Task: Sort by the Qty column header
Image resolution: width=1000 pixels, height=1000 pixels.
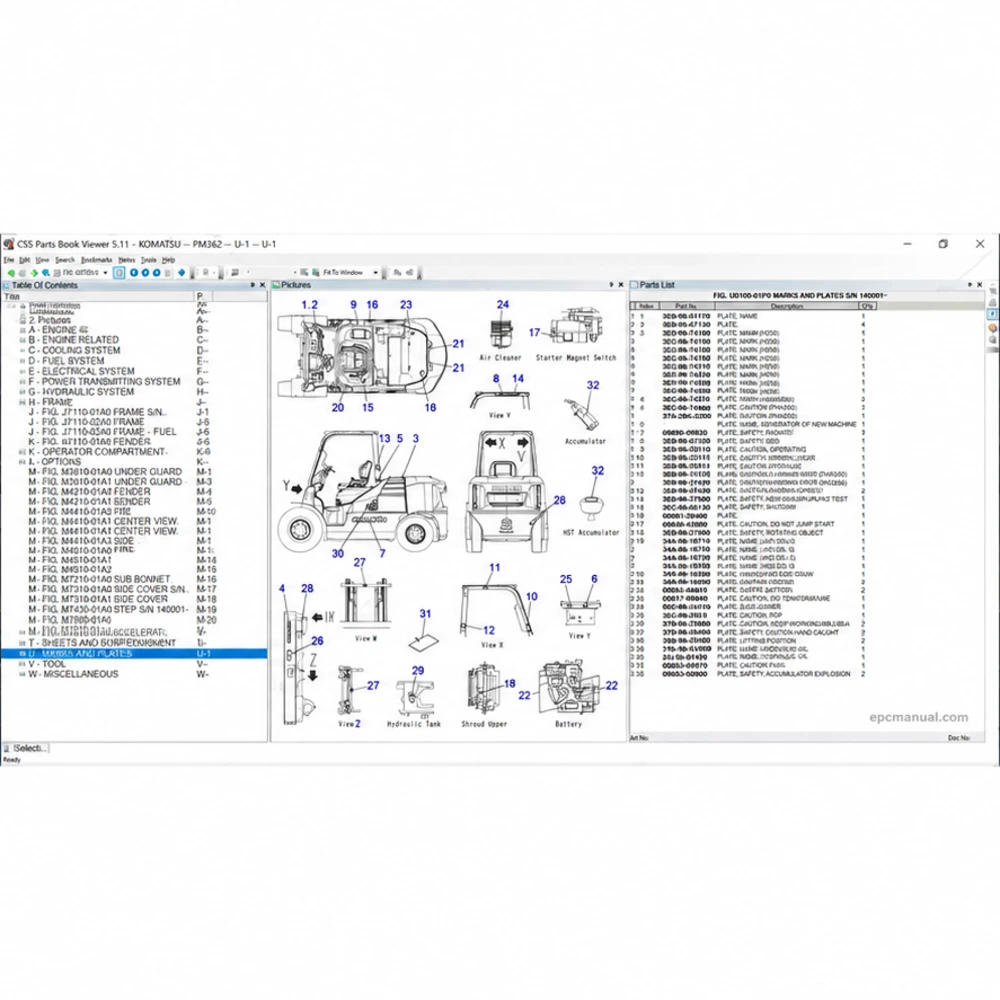Action: pos(867,306)
